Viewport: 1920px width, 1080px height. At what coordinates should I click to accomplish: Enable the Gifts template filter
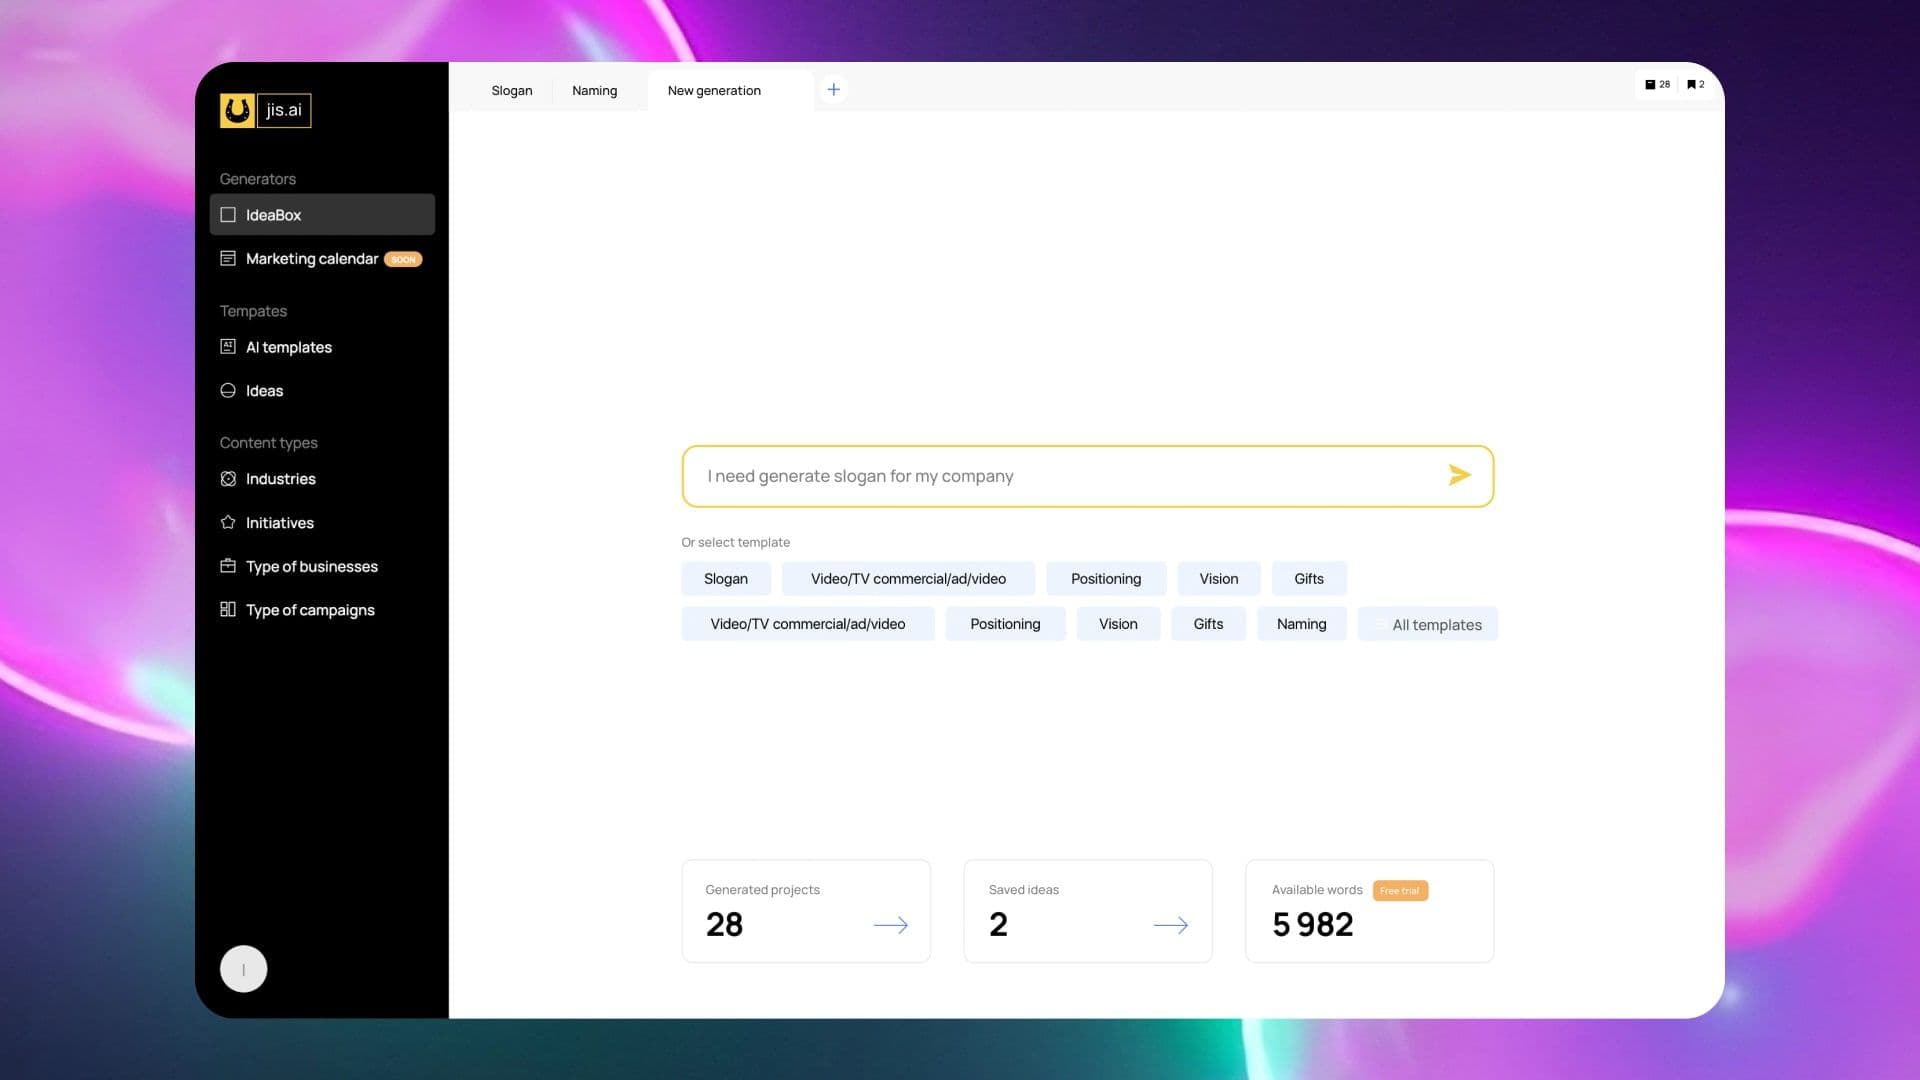1308,578
